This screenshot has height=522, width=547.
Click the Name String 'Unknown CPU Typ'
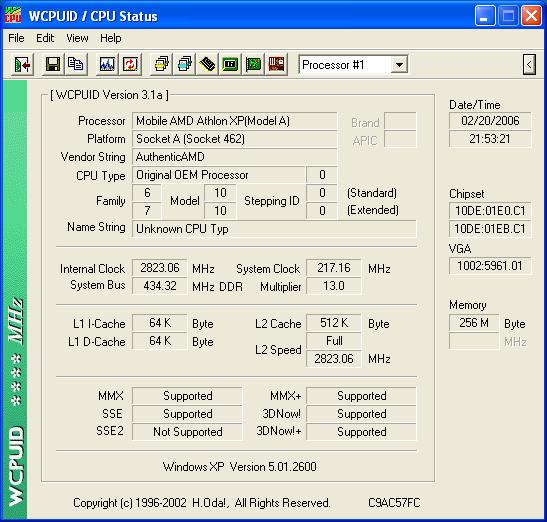[x=274, y=229]
